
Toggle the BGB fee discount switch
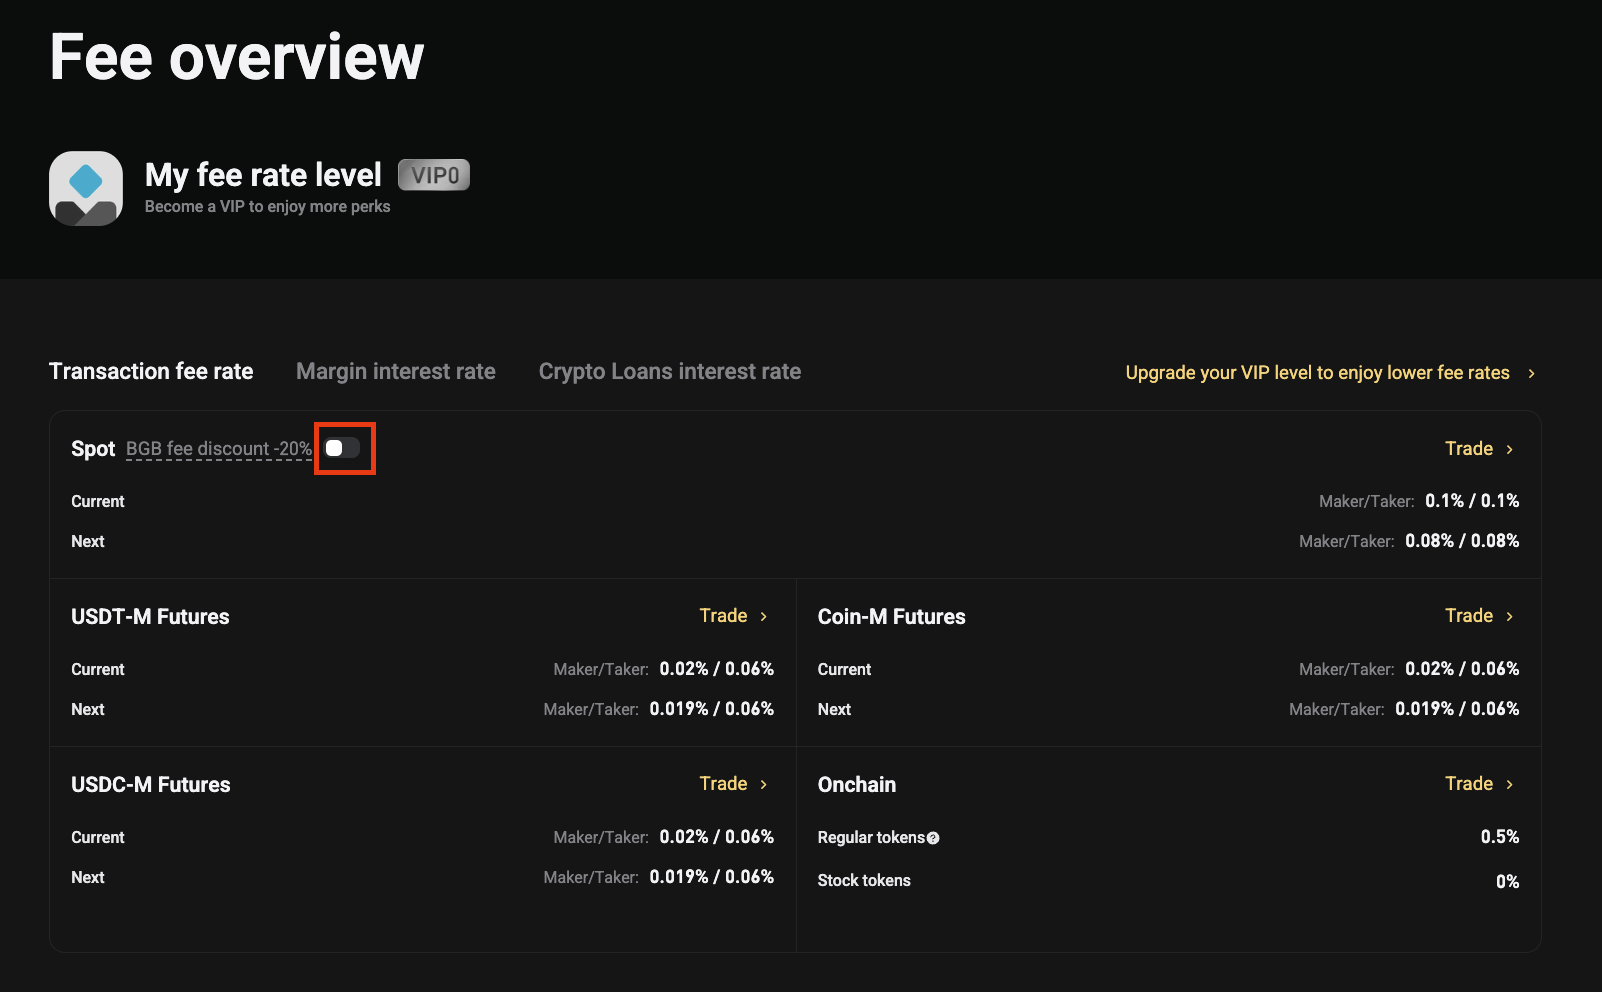click(x=343, y=448)
